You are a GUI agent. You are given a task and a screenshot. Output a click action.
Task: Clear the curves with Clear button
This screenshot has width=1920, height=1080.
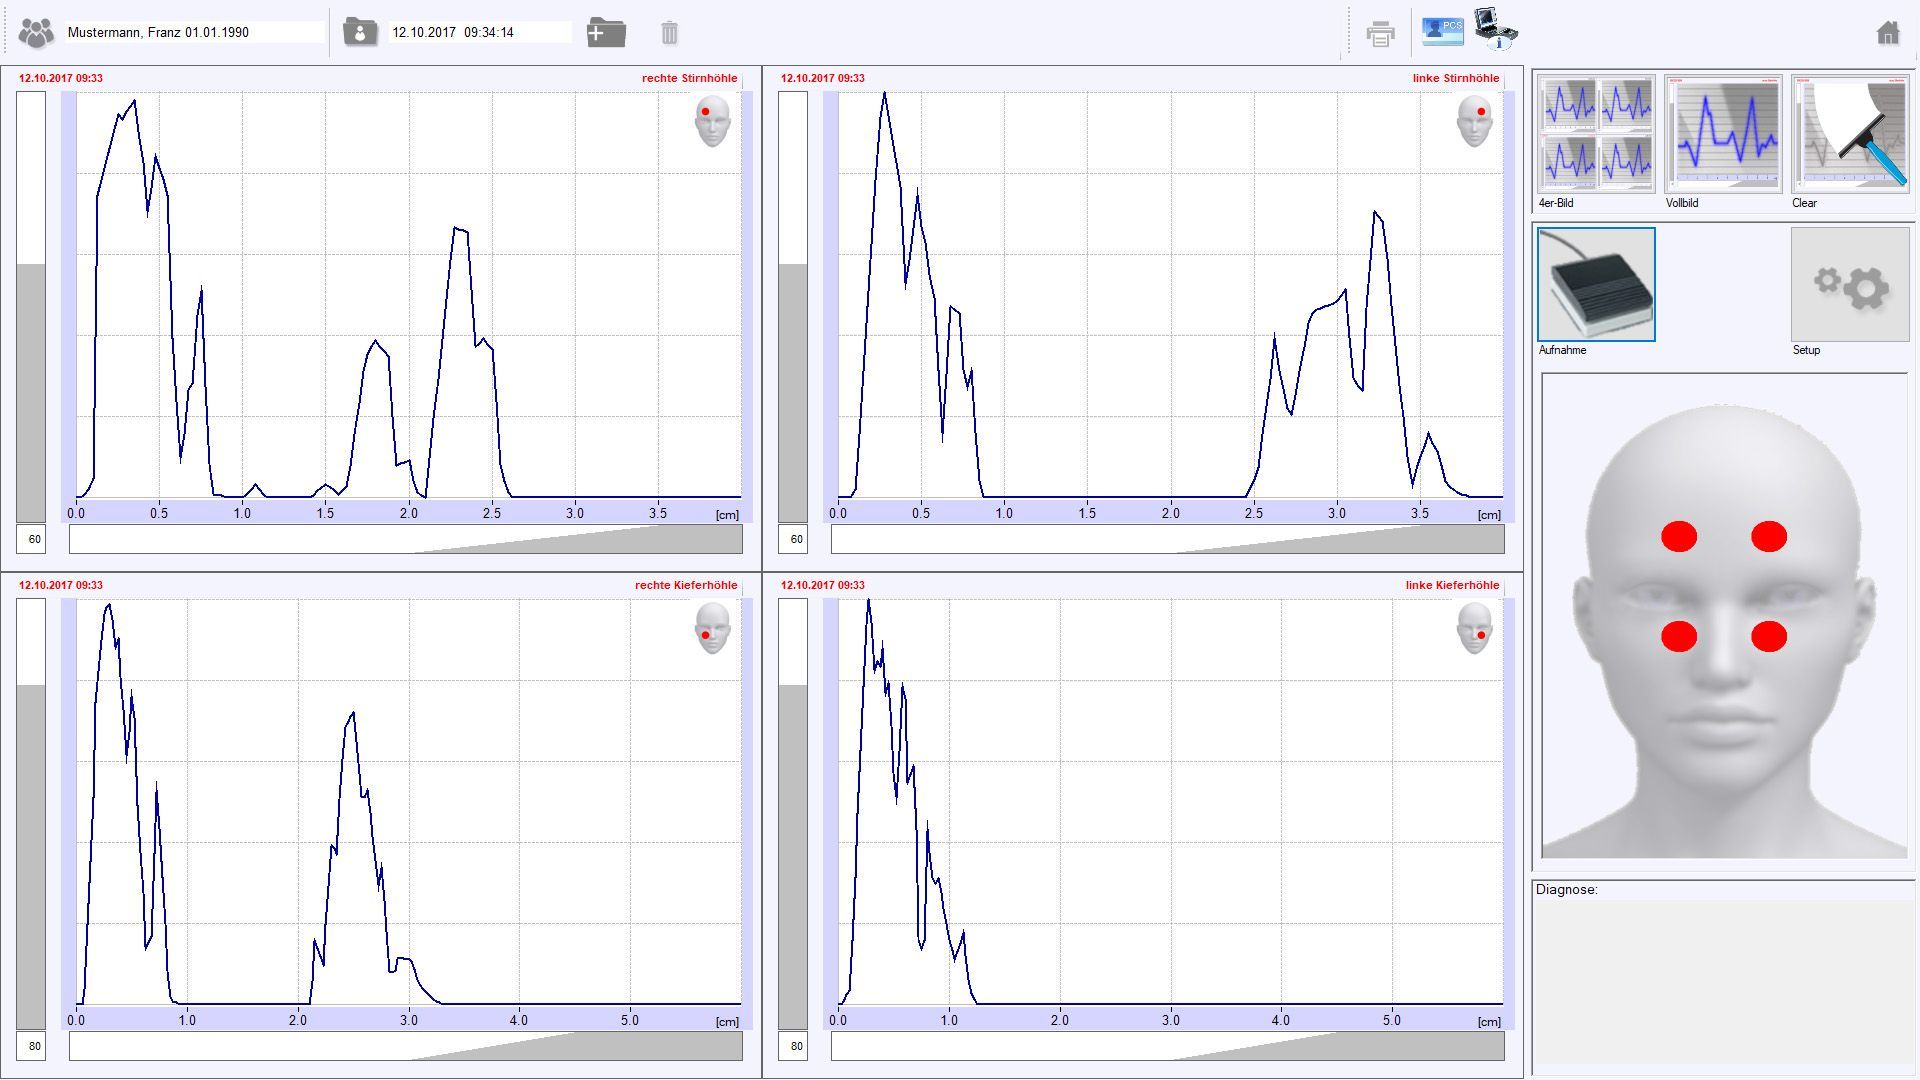tap(1850, 134)
